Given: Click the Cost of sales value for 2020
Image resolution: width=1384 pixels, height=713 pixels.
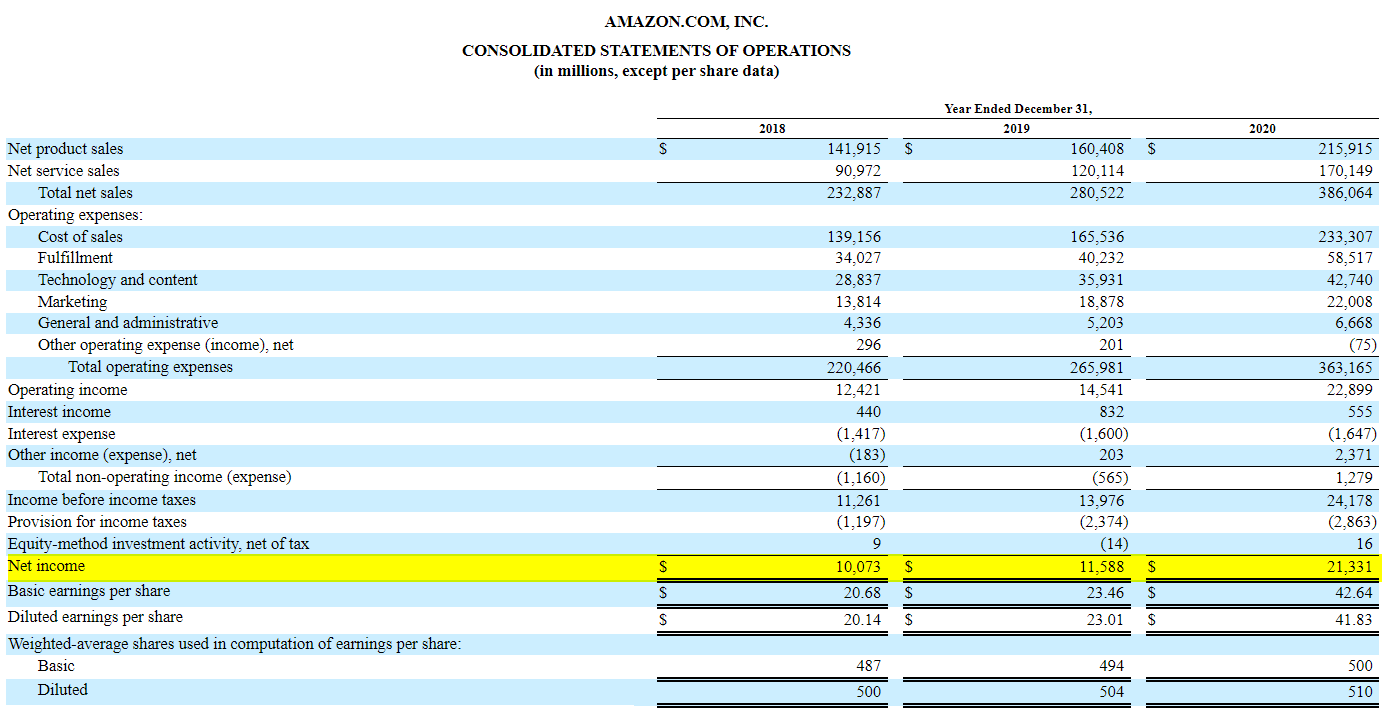Looking at the screenshot, I should coord(1348,236).
